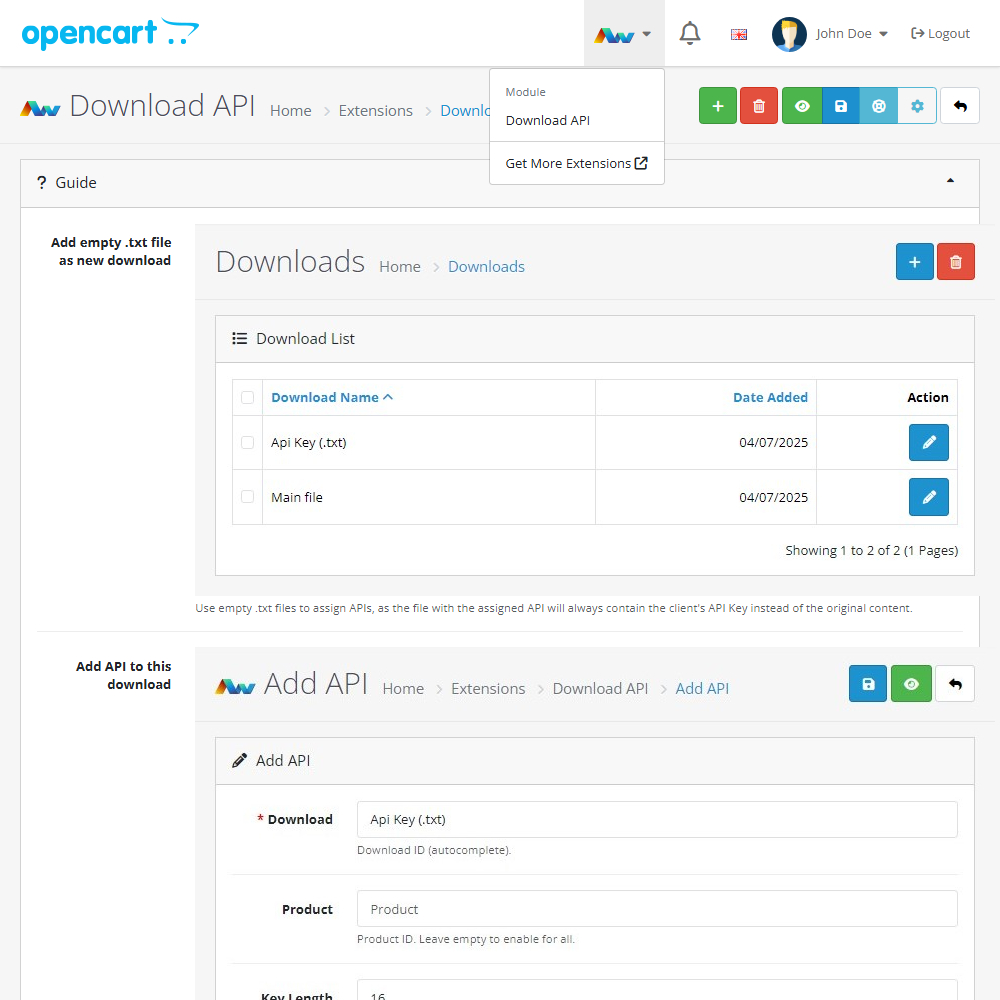Open the language flag selector
The image size is (1000, 1000).
pyautogui.click(x=739, y=34)
